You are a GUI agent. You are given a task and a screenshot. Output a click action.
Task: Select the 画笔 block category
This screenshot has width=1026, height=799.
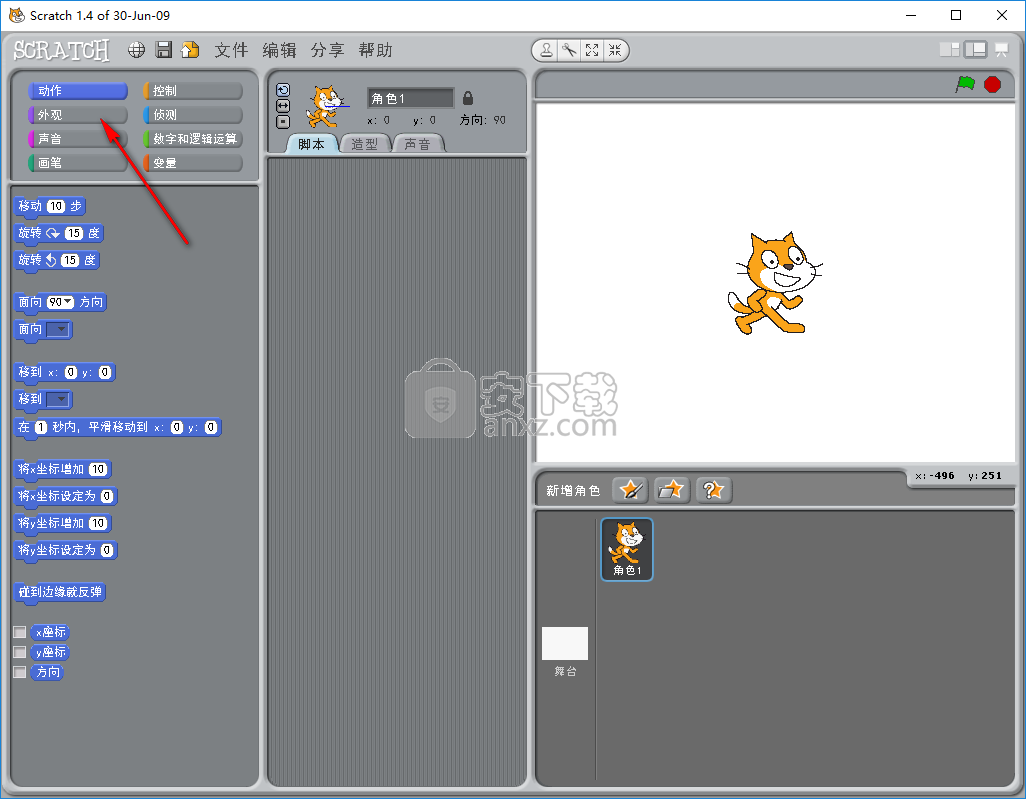click(x=78, y=163)
